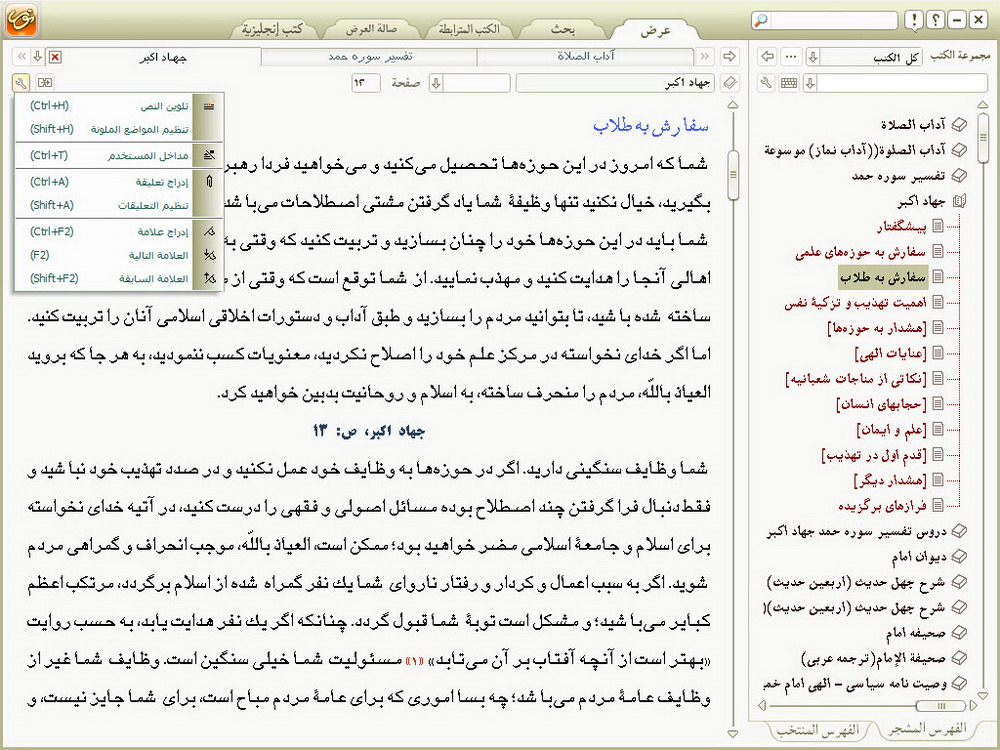The height and width of the screenshot is (750, 1000).
Task: Click the book icon beside جهاد اكبر title field
Action: point(730,83)
